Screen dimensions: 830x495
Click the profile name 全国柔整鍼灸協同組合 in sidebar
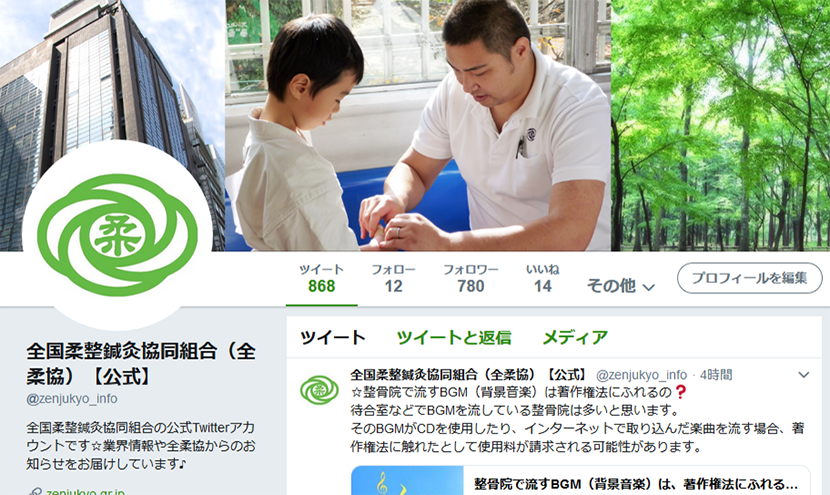[141, 363]
